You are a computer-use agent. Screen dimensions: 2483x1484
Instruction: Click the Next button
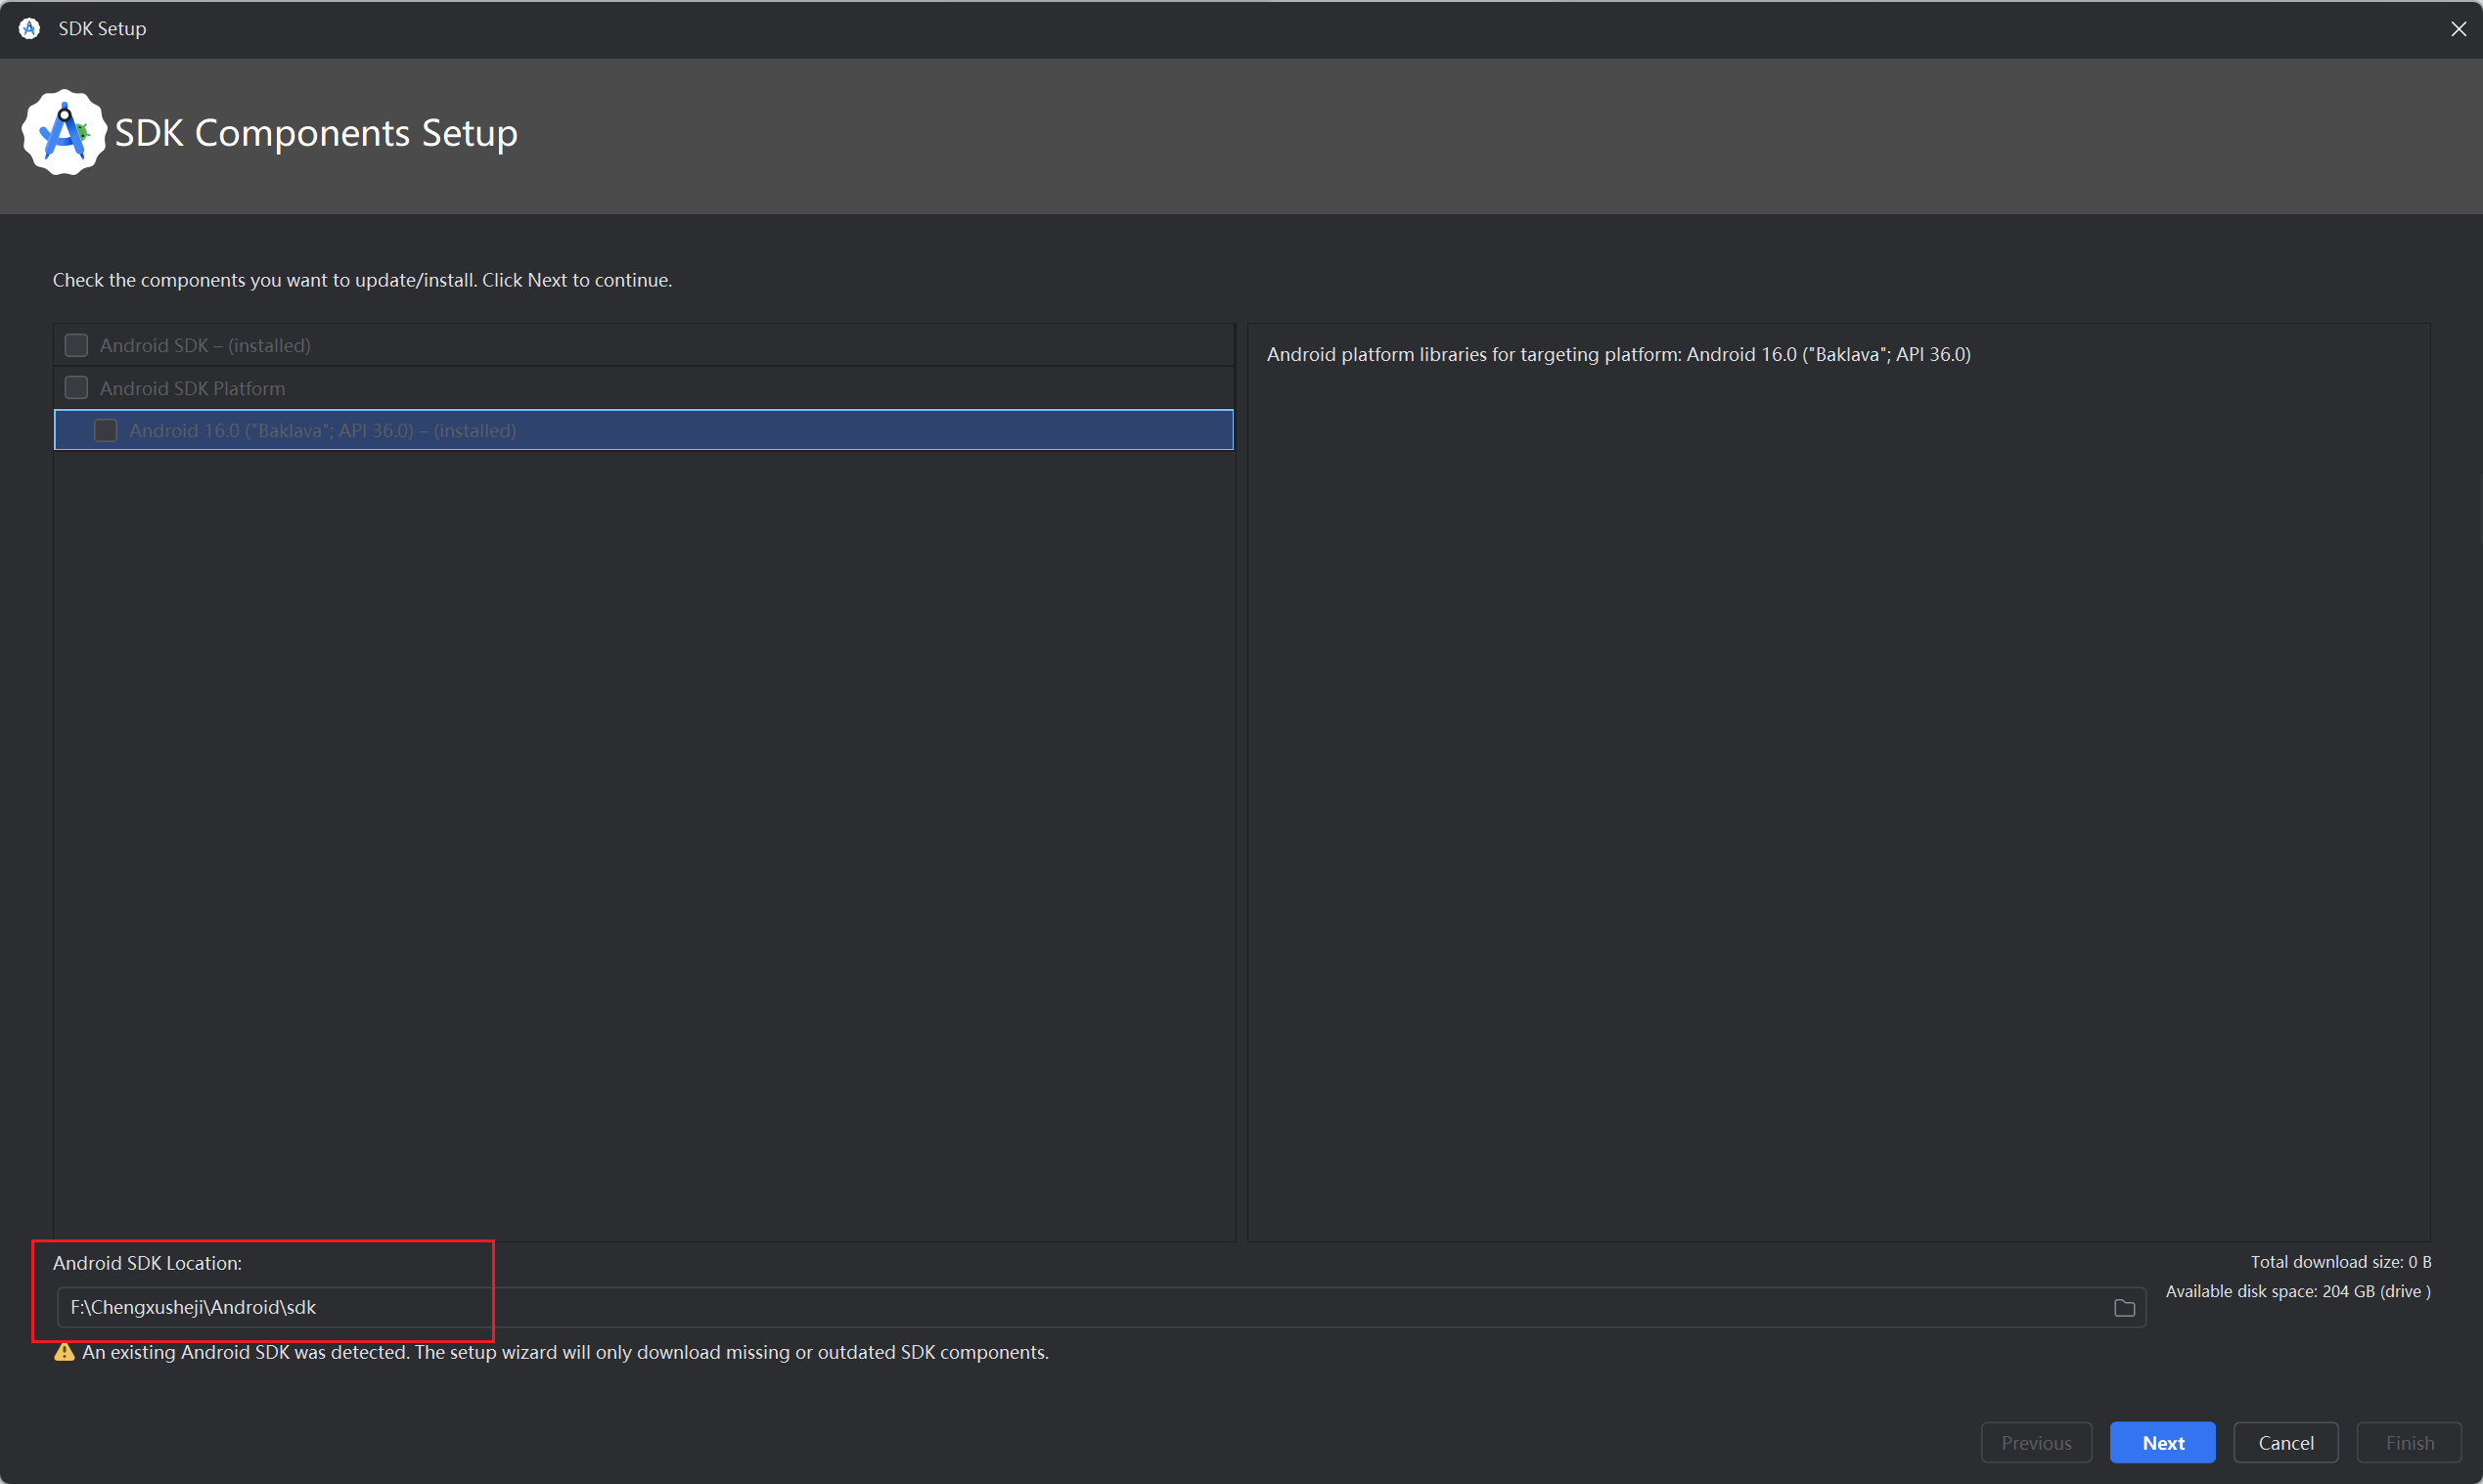click(x=2162, y=1443)
